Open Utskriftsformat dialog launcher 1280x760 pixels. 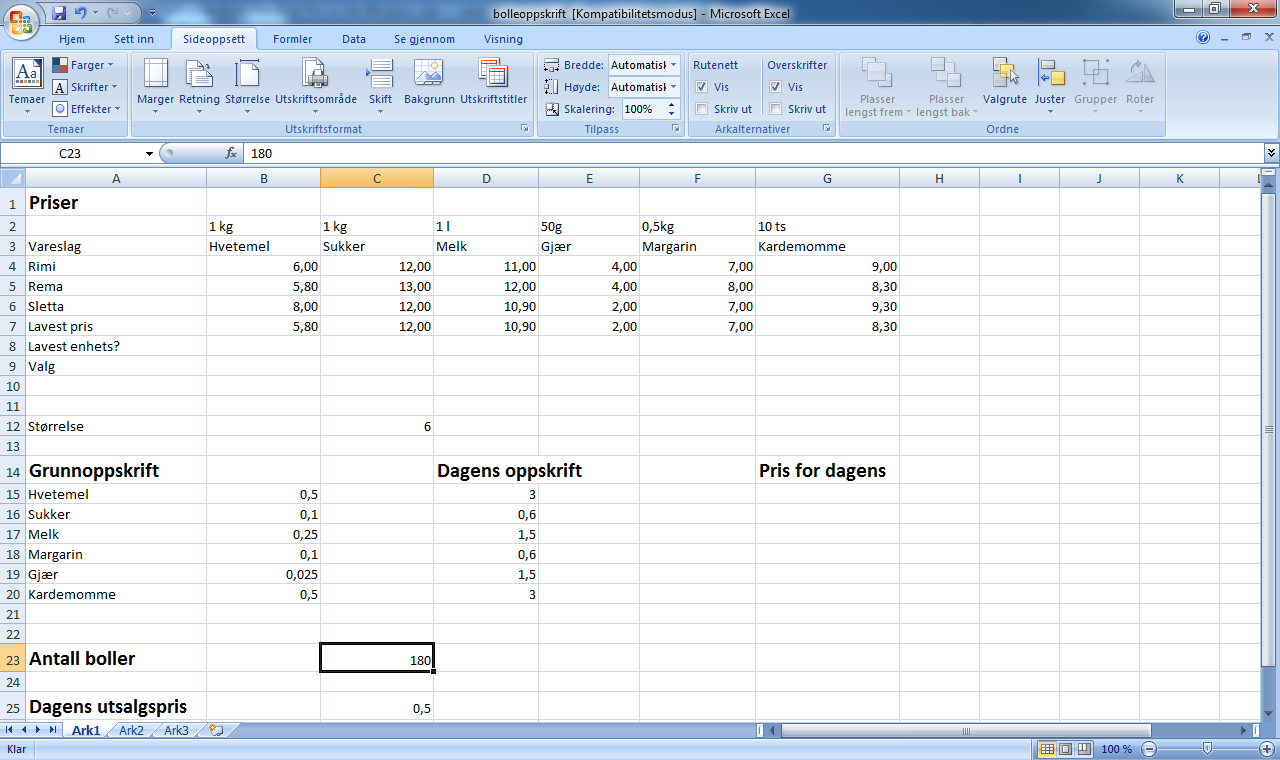point(524,129)
